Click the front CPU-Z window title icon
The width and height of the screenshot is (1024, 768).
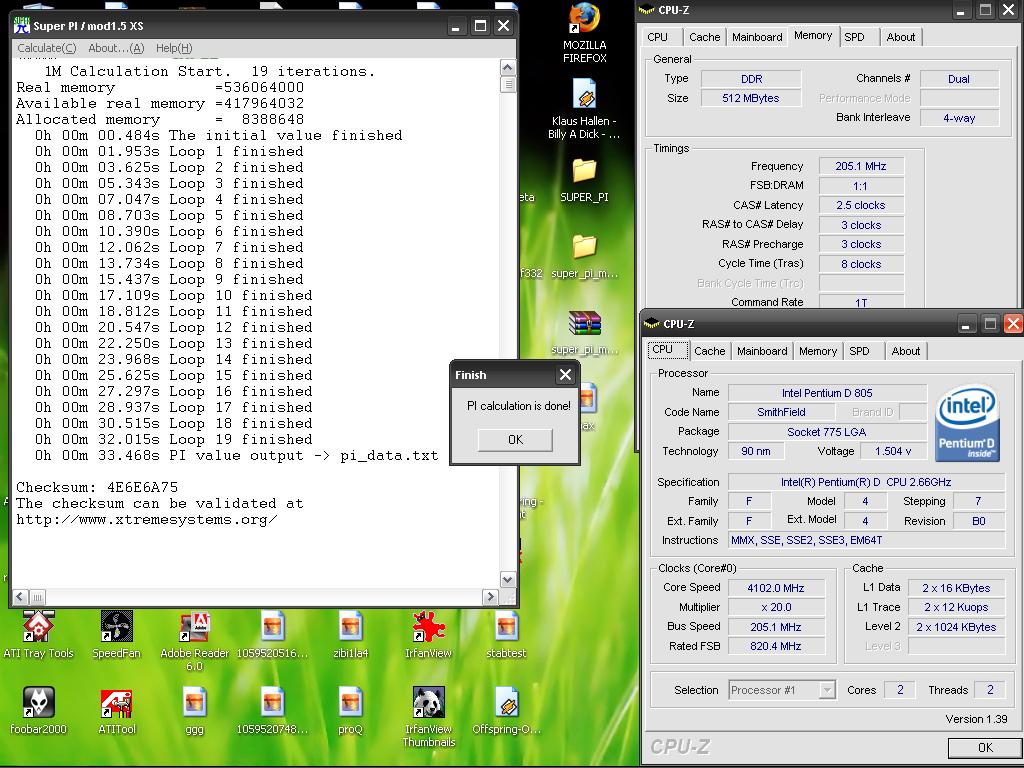click(x=652, y=323)
